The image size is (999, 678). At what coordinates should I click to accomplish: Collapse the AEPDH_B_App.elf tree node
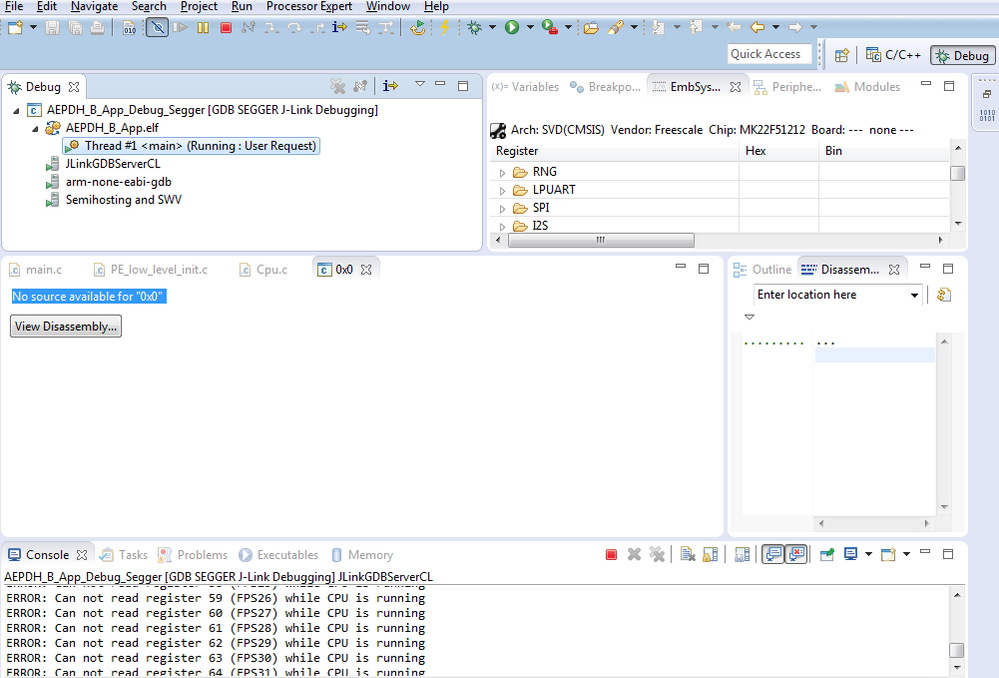pos(35,129)
